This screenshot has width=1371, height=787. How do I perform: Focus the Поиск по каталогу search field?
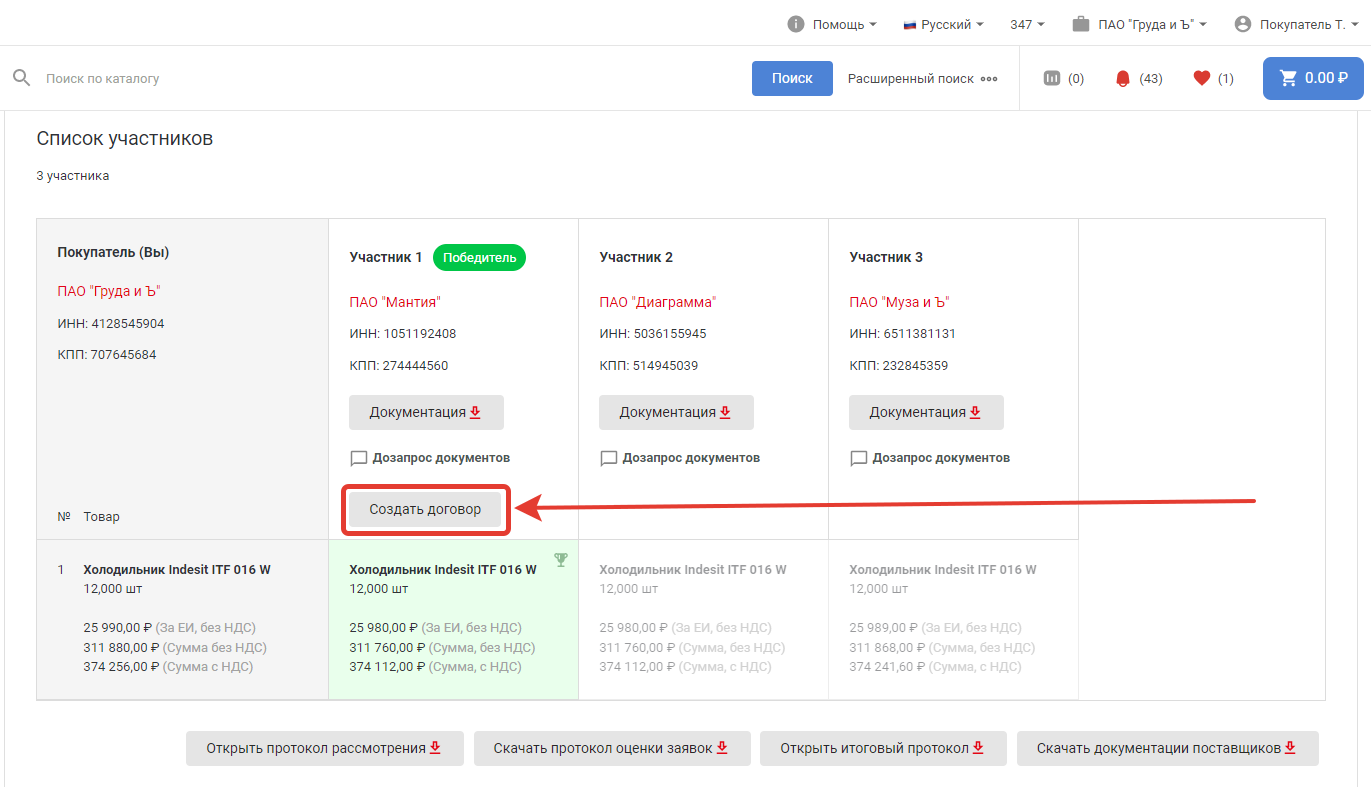pyautogui.click(x=390, y=78)
